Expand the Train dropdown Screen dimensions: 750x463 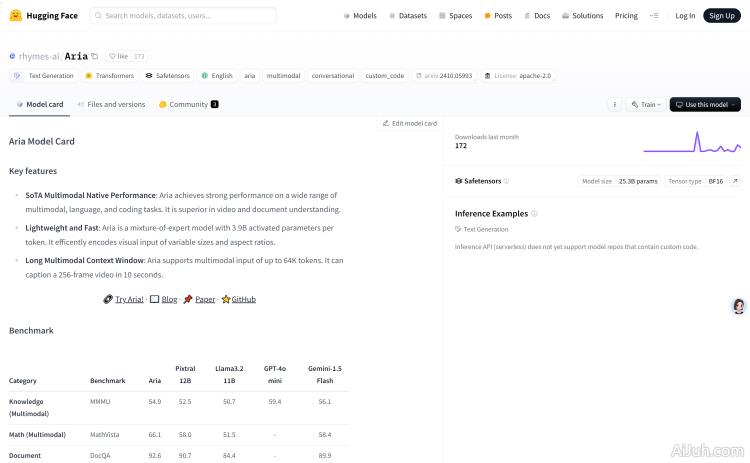coord(648,104)
